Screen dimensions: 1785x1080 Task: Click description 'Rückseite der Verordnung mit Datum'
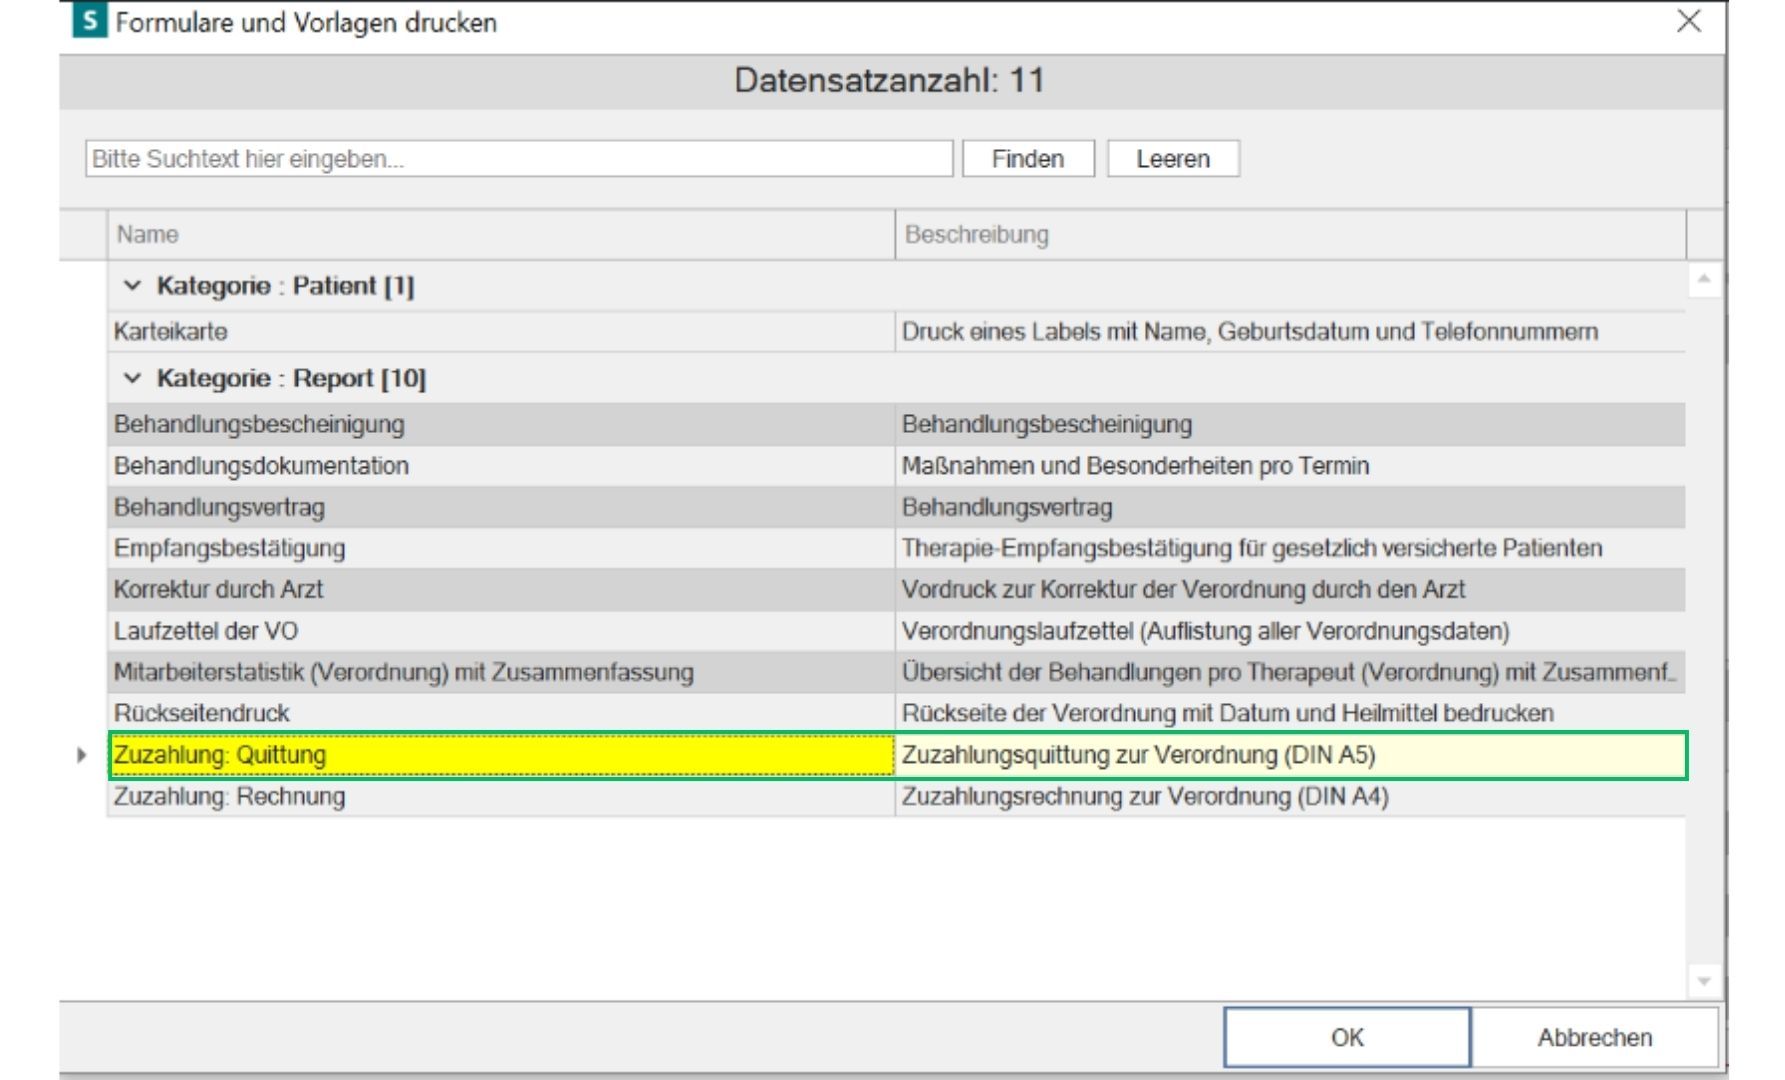pos(1290,713)
